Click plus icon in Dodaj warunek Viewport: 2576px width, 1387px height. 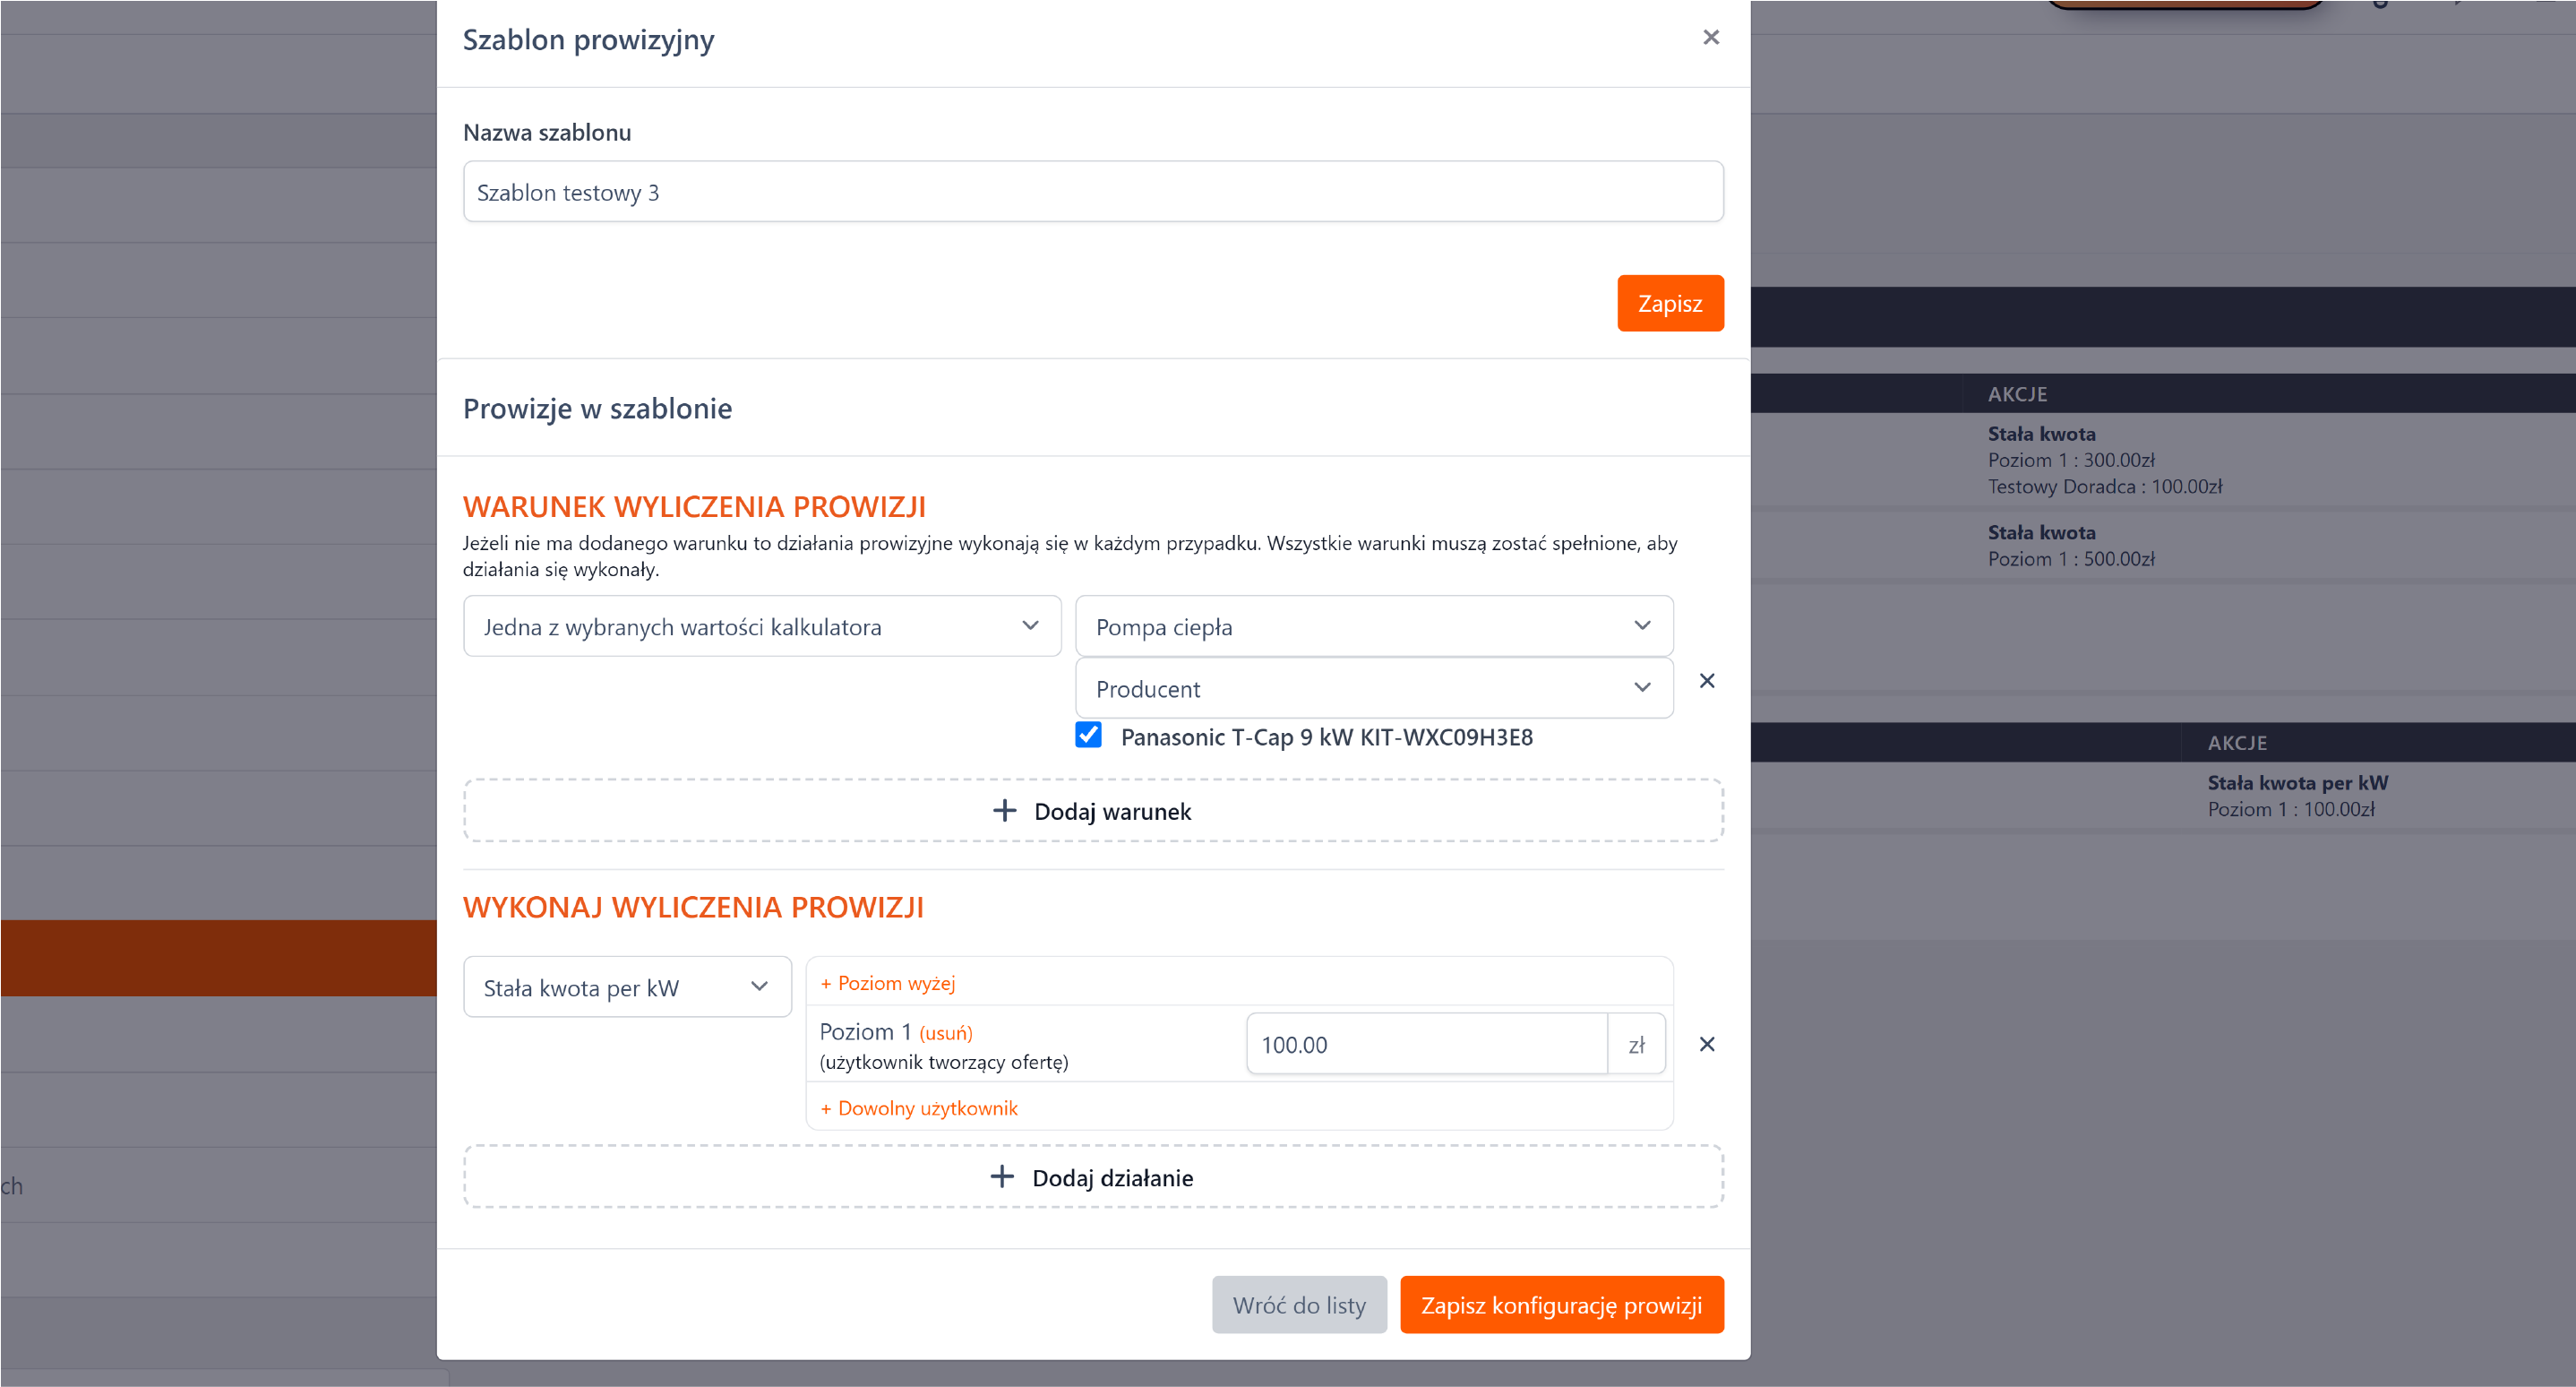click(x=1004, y=810)
